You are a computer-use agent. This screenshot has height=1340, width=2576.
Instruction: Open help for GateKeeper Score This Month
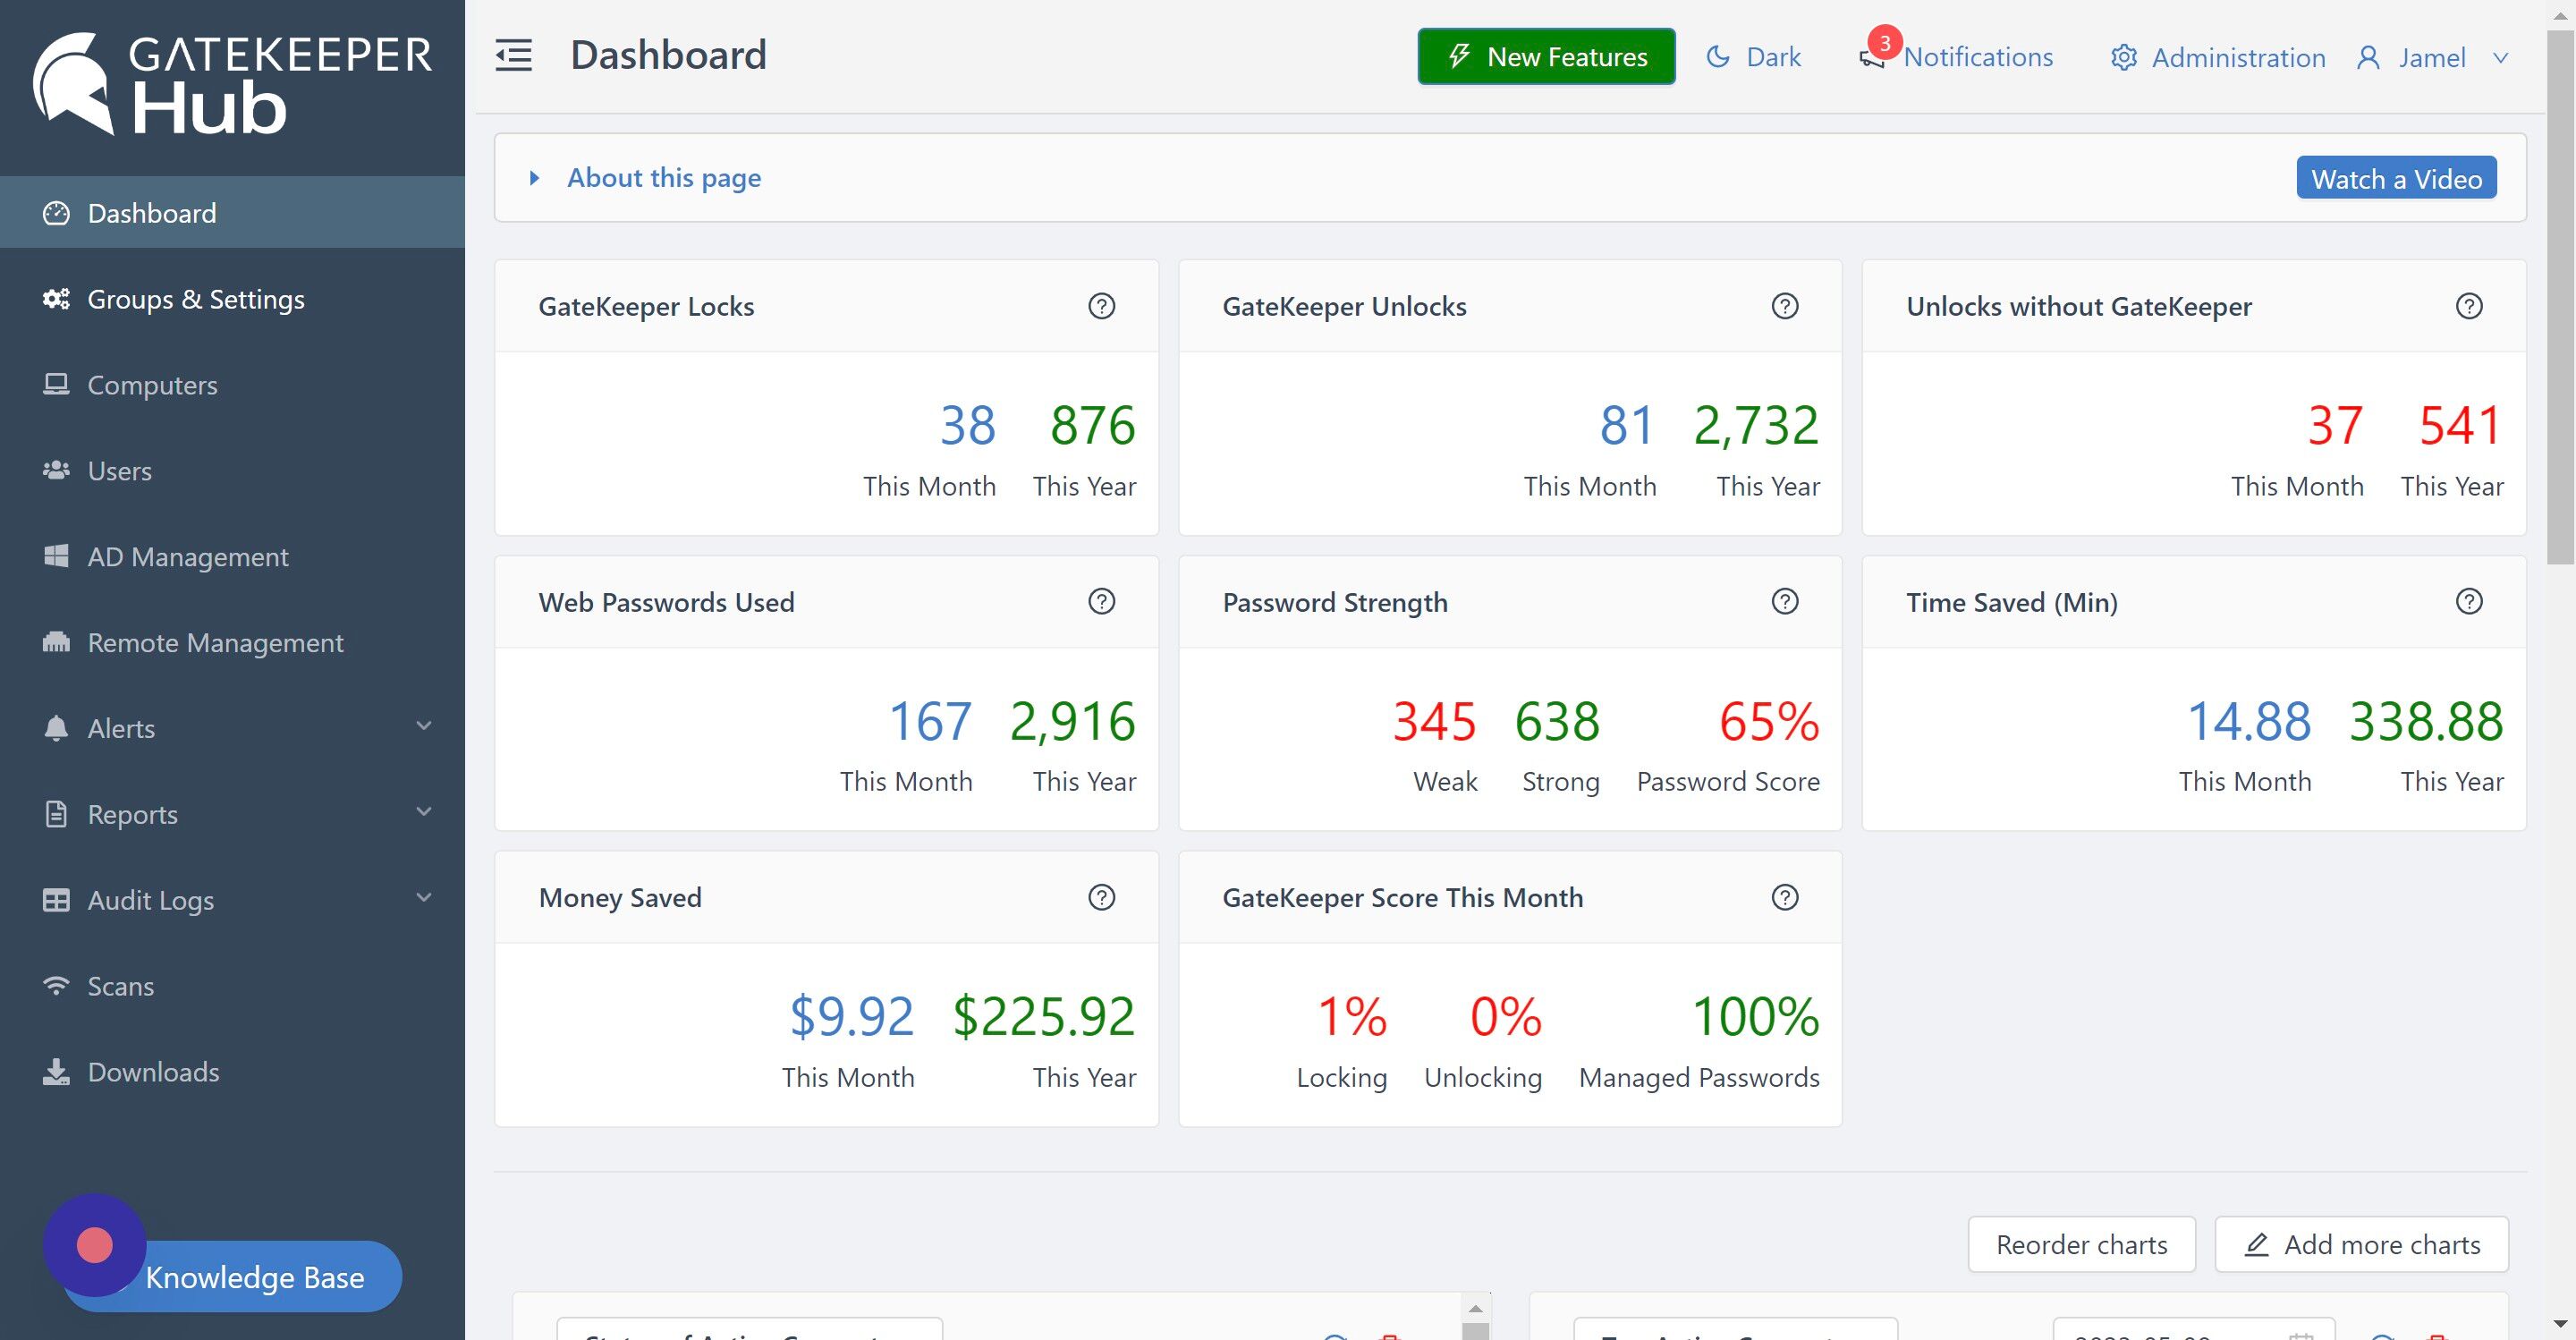coord(1785,897)
